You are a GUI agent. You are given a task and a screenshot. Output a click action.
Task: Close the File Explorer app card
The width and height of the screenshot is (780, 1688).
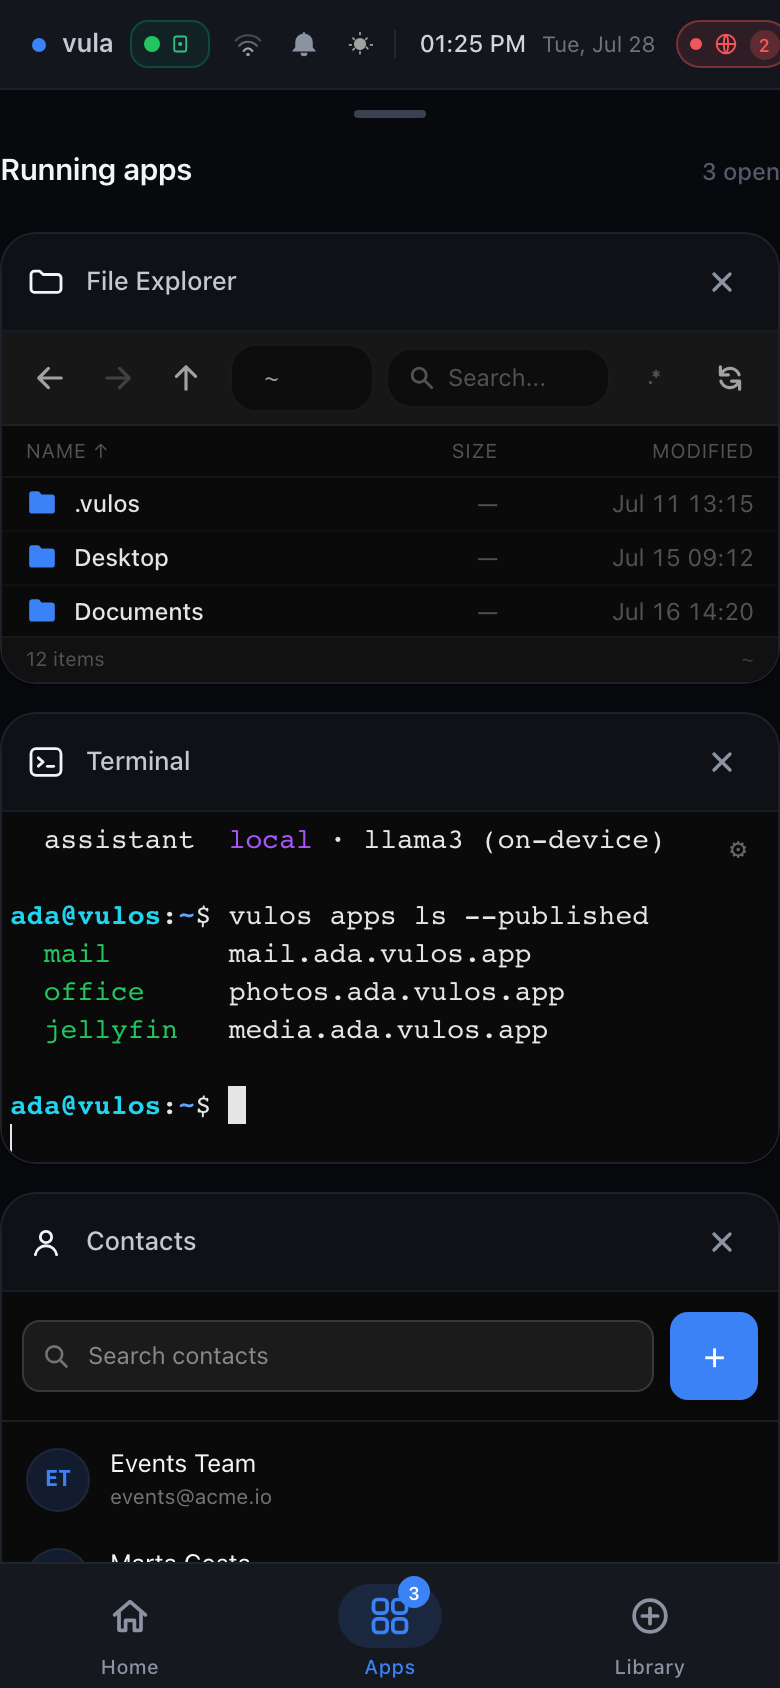pos(722,282)
